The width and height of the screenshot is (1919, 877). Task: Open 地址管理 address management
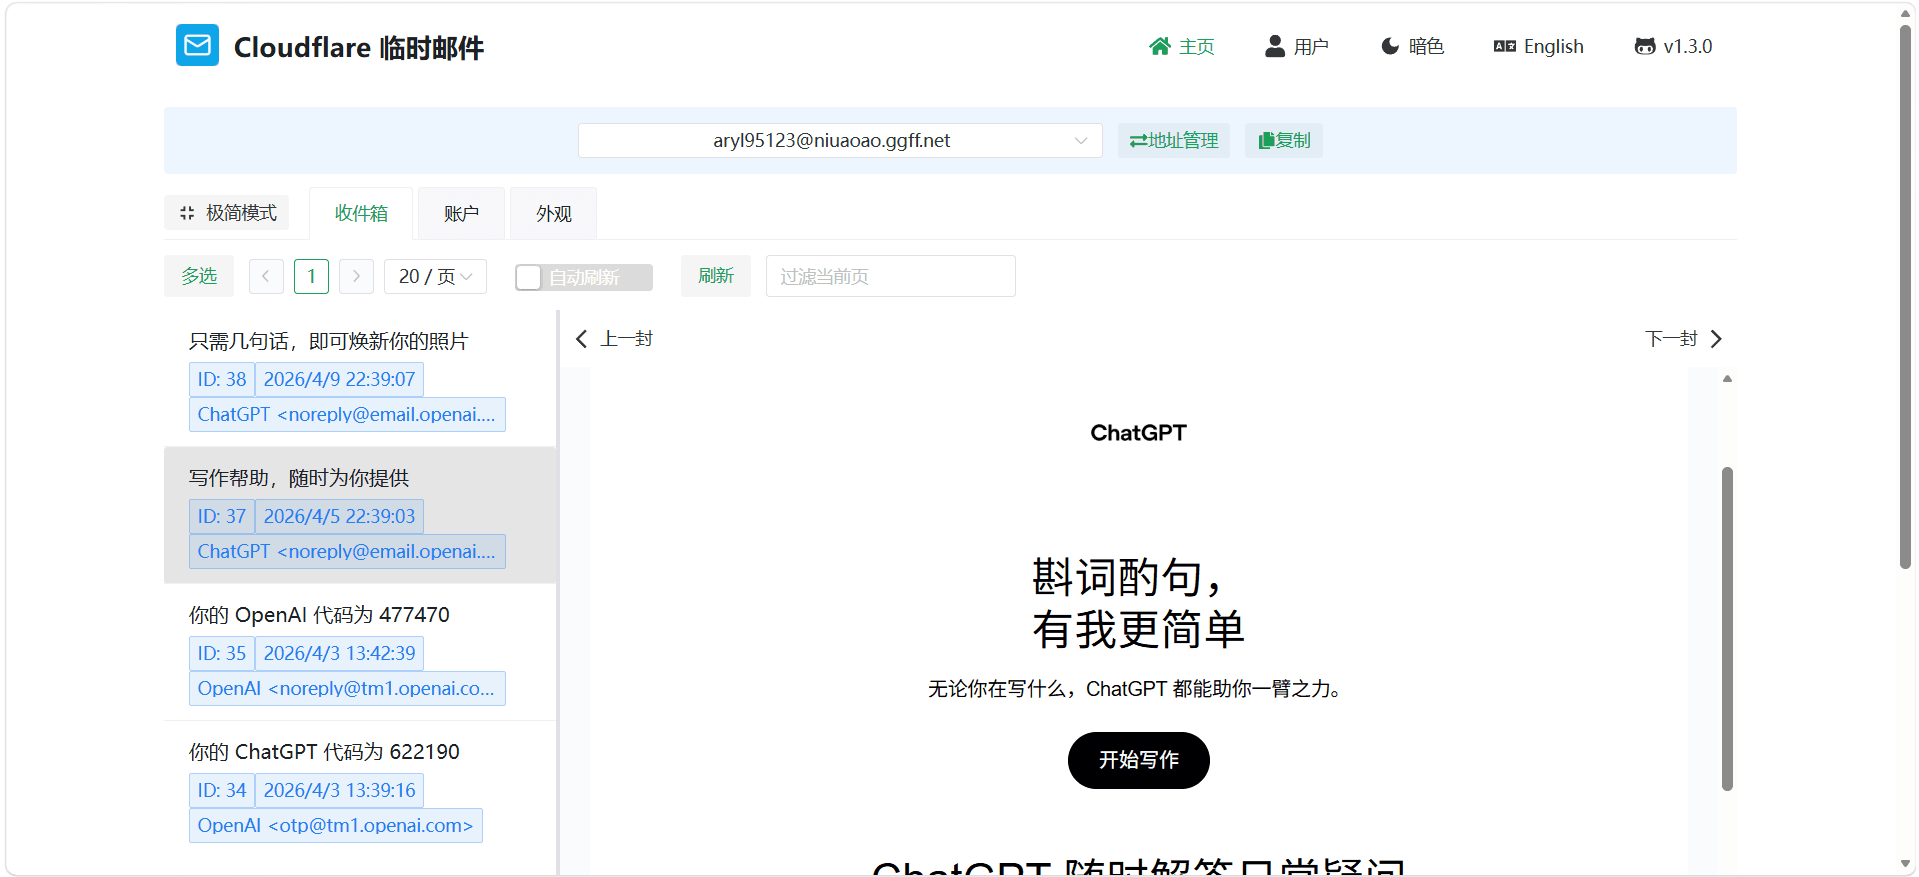click(1174, 140)
